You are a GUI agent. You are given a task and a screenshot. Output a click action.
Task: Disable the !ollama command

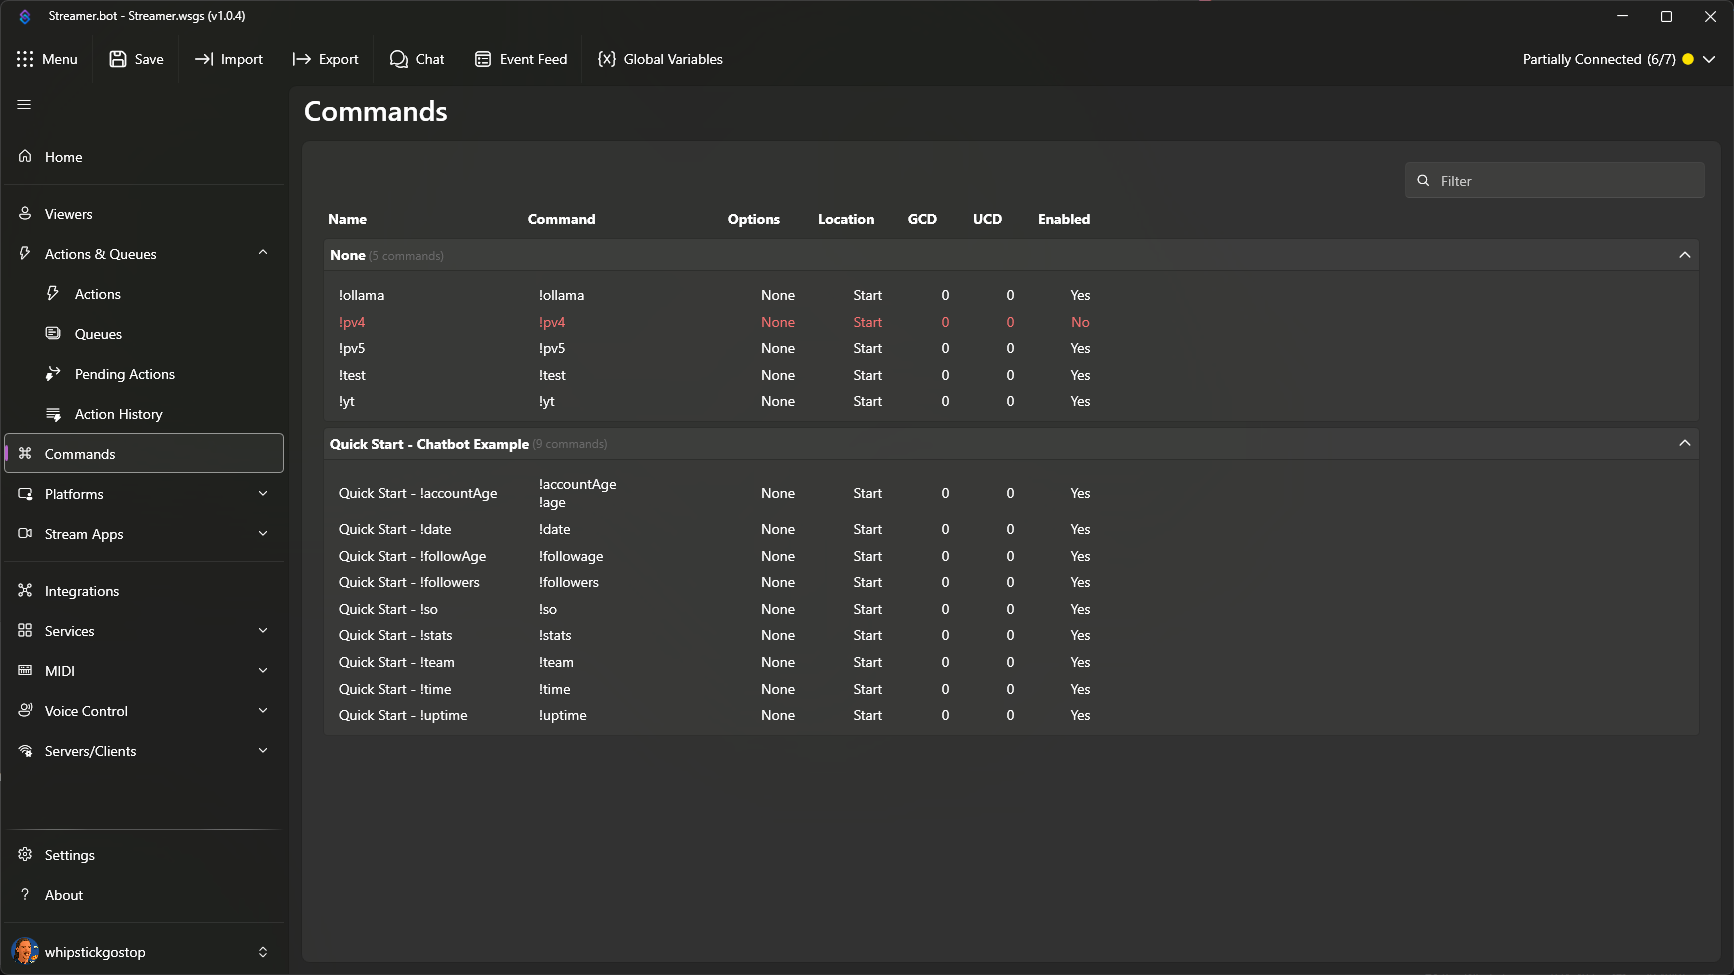coord(1080,295)
